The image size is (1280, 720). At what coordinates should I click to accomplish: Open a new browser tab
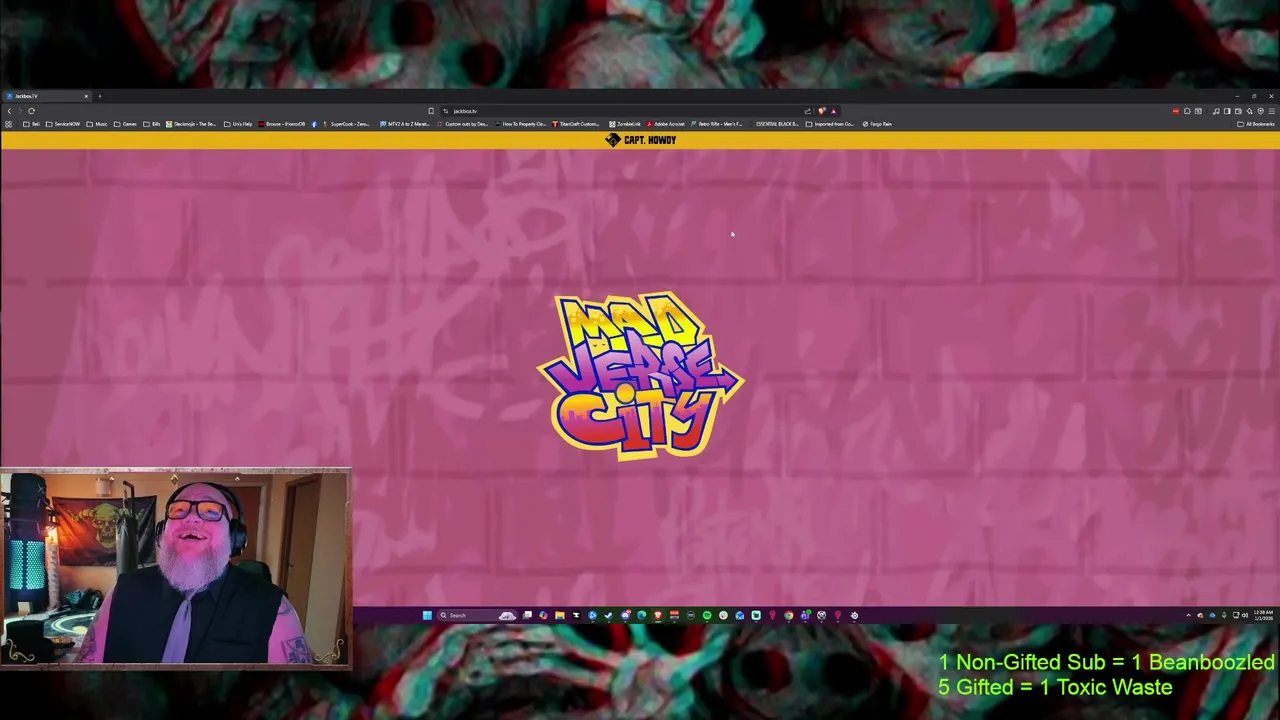100,96
